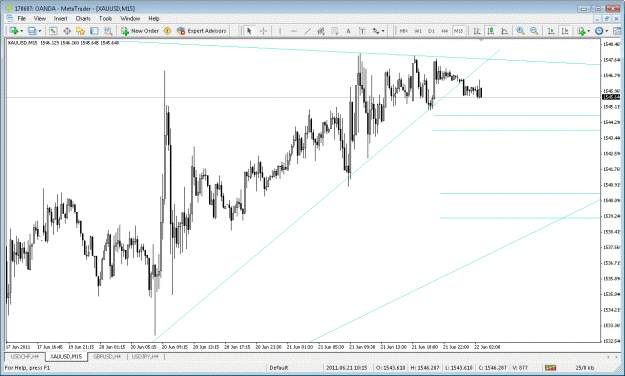Screen dimensions: 625x376
Task: Switch the timeframe to D1
Action: coord(431,31)
